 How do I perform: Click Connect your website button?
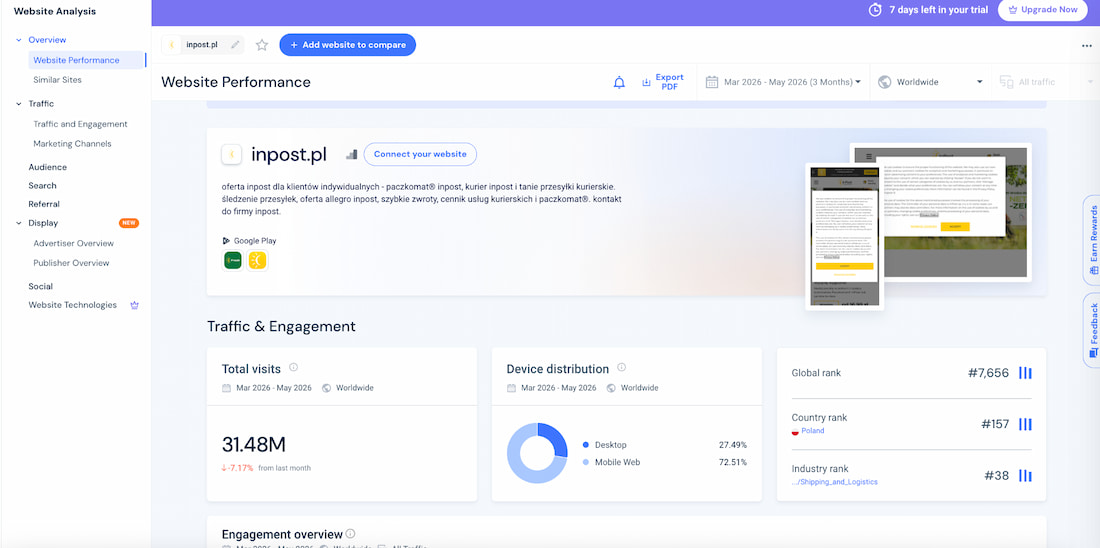point(420,154)
